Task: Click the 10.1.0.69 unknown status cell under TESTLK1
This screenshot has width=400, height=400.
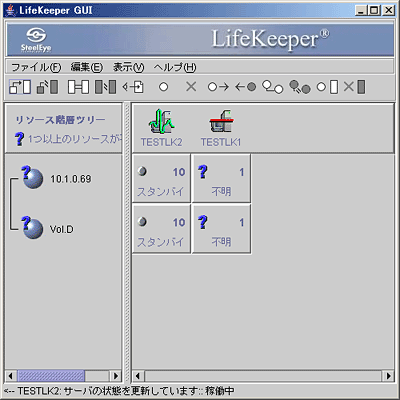Action: point(221,178)
